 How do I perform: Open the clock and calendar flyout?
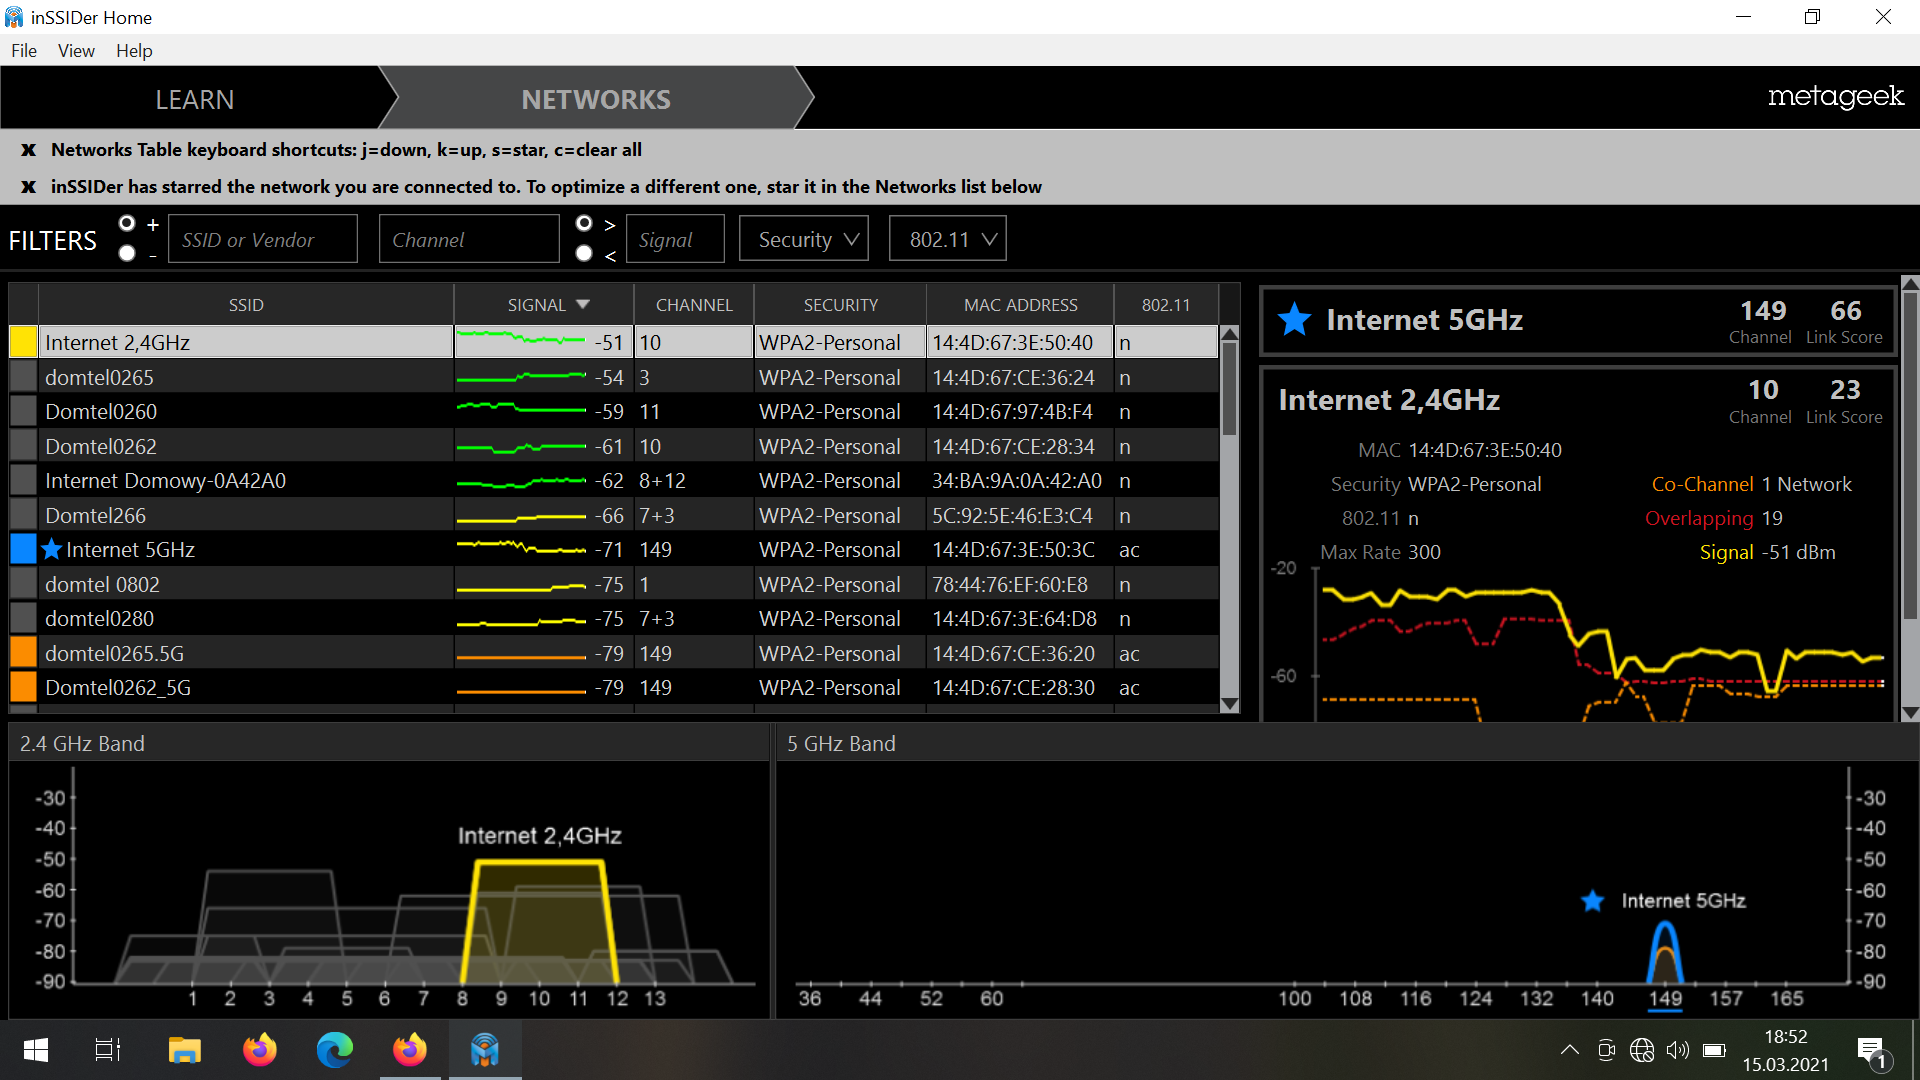[x=1785, y=1050]
